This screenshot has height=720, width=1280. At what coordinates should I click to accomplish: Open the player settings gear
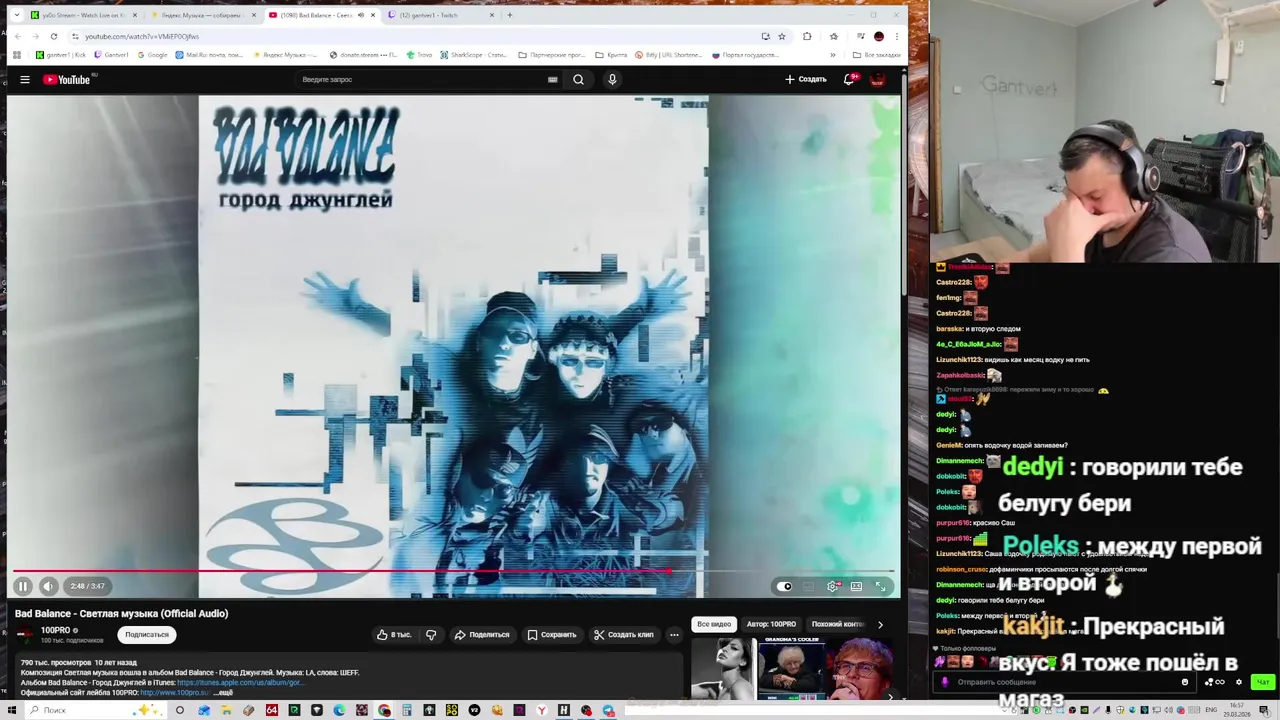pyautogui.click(x=833, y=586)
